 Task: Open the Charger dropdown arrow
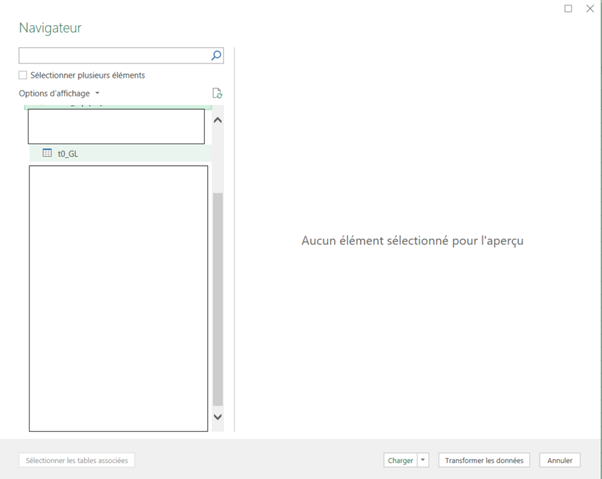(423, 460)
